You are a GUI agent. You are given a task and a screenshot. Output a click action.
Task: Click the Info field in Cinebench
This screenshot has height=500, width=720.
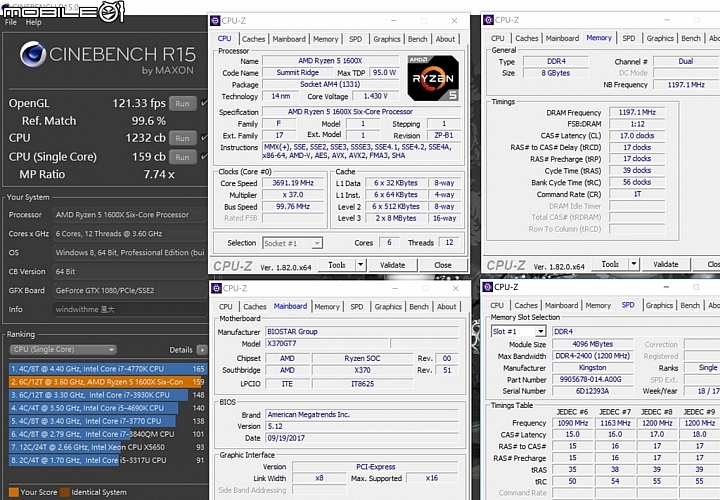129,309
